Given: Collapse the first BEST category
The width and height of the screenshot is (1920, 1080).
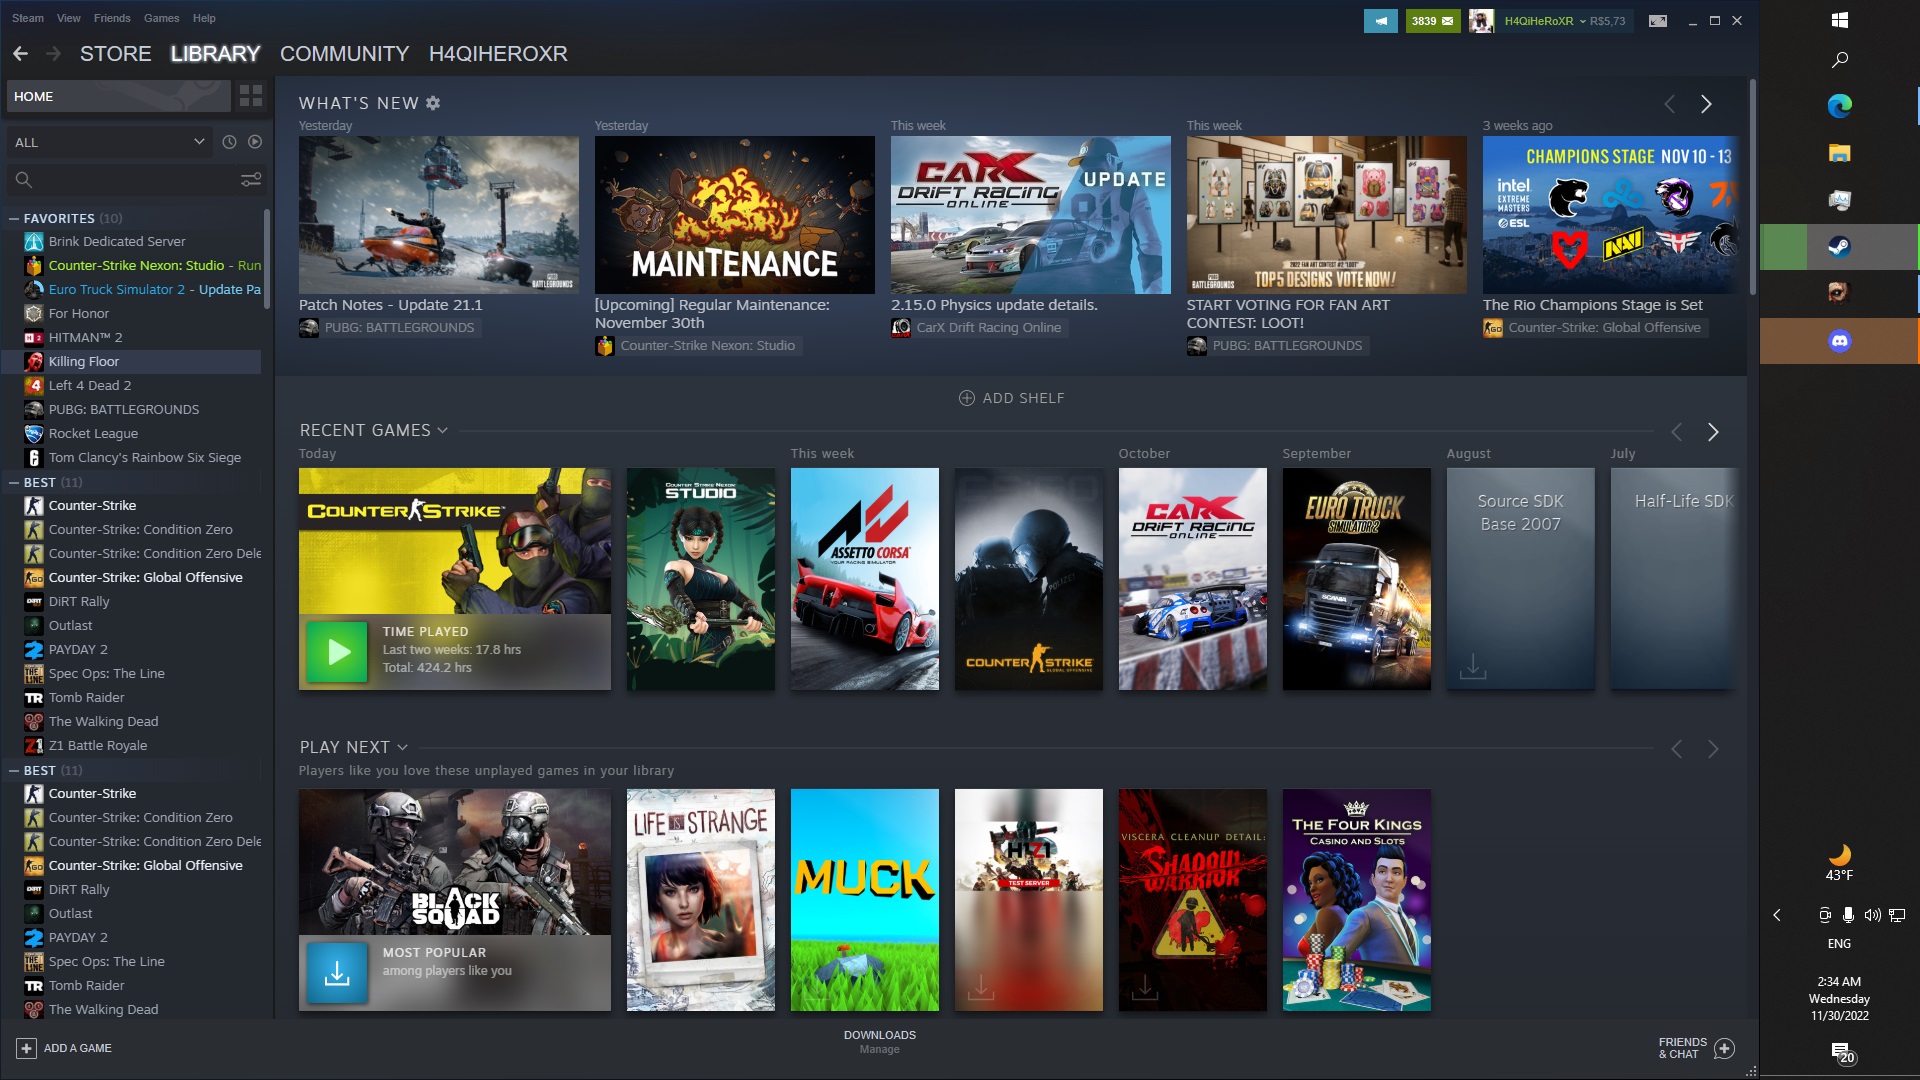Looking at the screenshot, I should [14, 482].
